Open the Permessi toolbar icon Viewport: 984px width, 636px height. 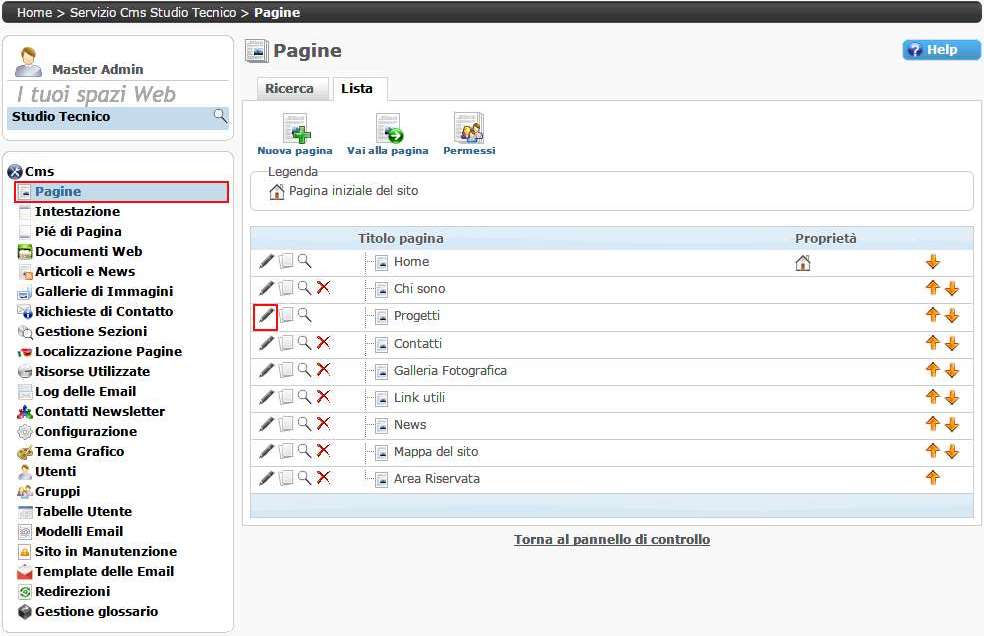[x=469, y=130]
